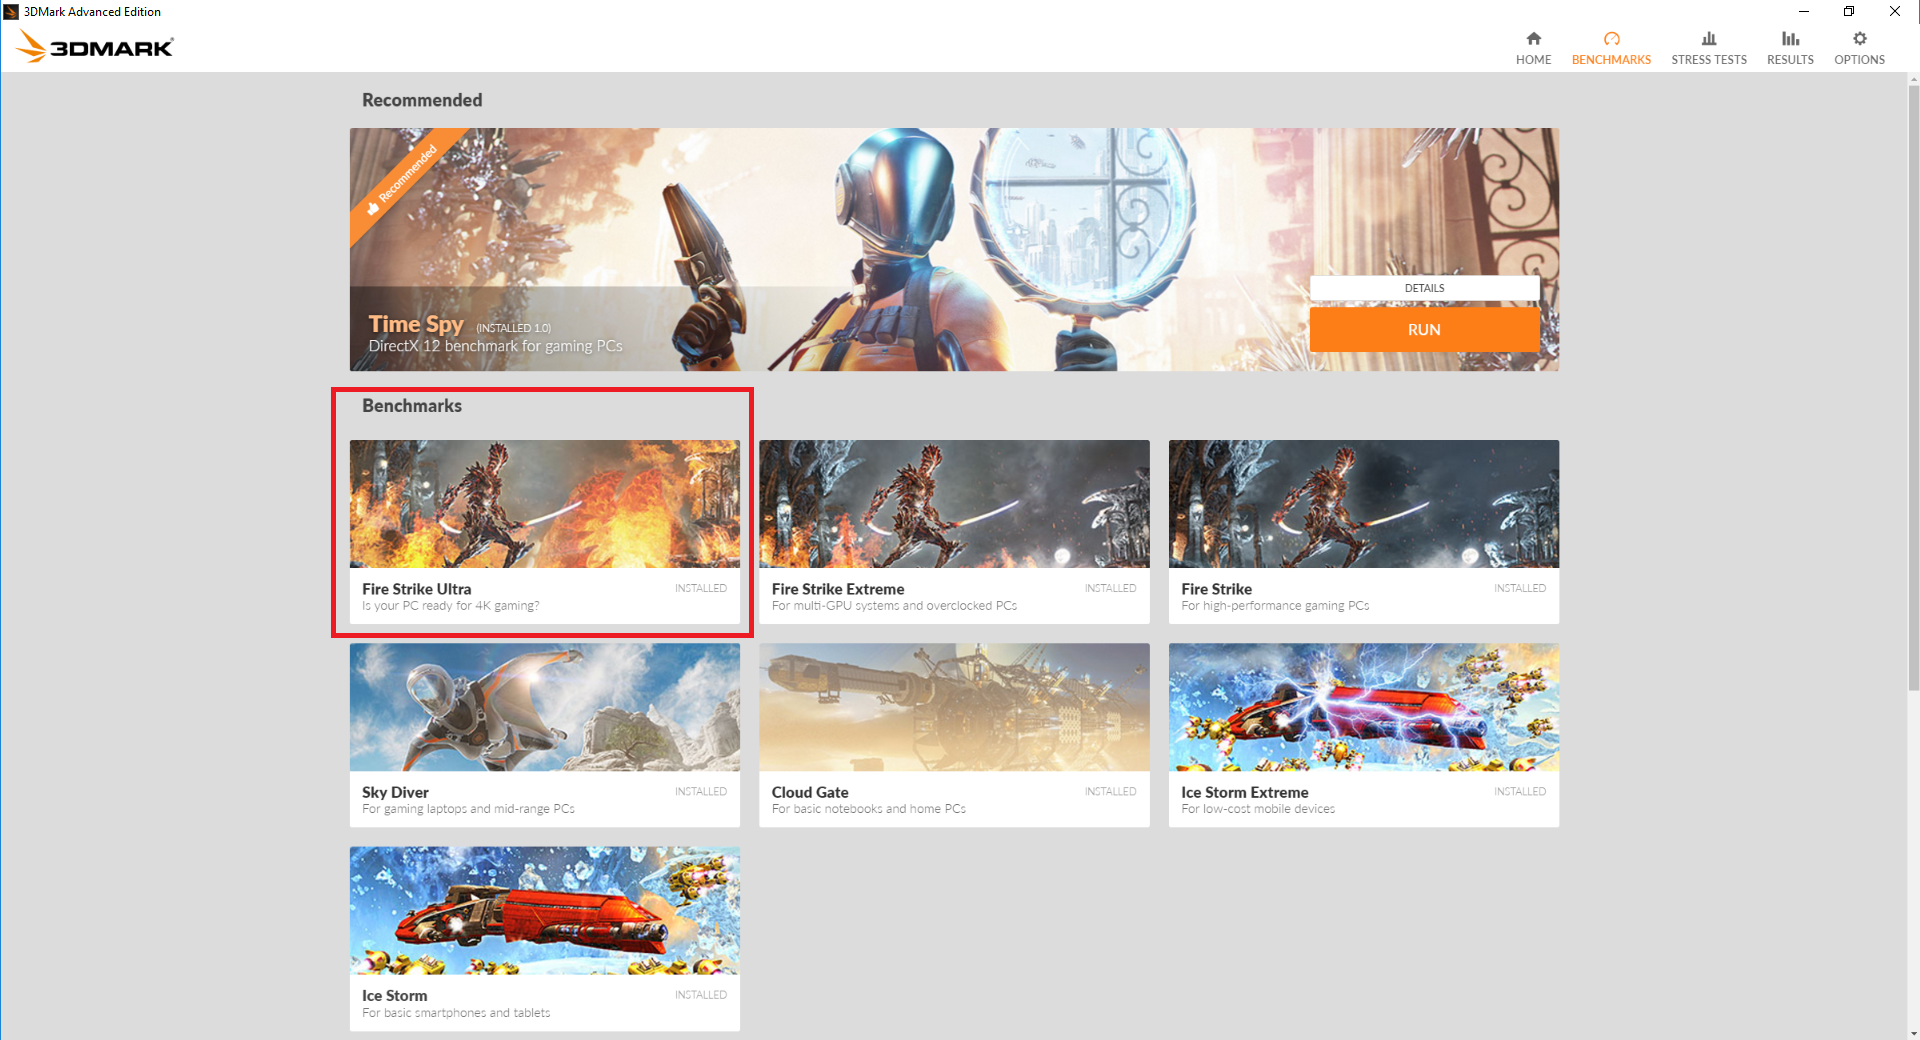Image resolution: width=1920 pixels, height=1040 pixels.
Task: Click the '3DMark Advanced Edition' window title
Action: click(92, 12)
